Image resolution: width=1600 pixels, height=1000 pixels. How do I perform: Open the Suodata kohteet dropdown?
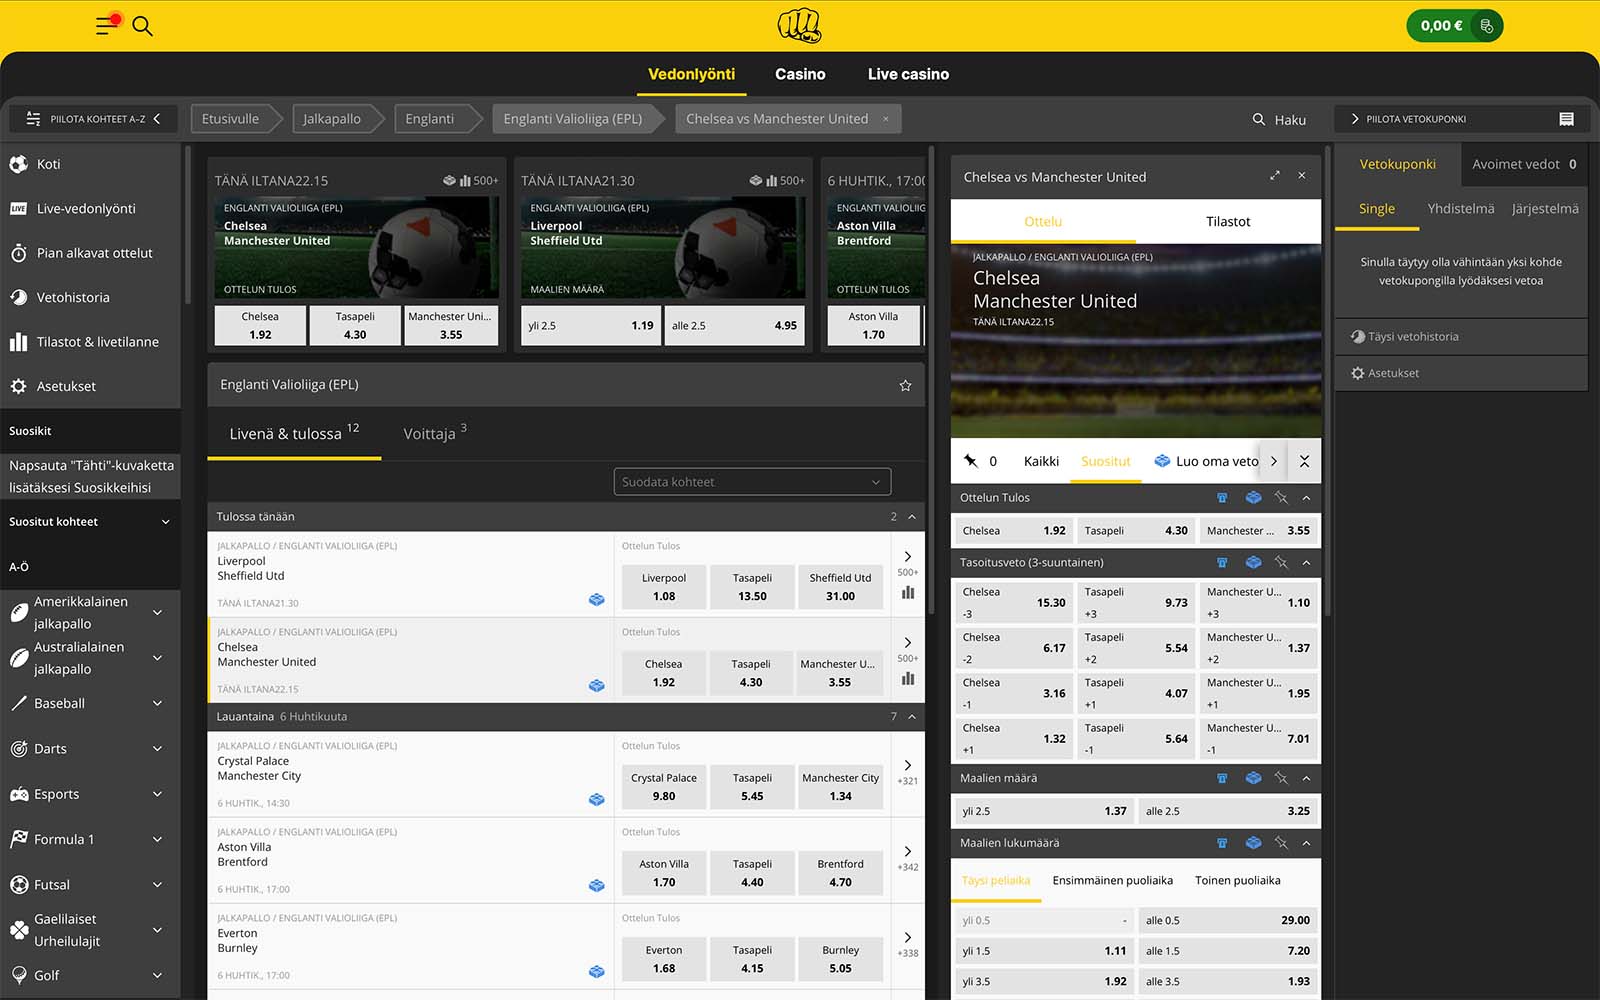tap(751, 482)
